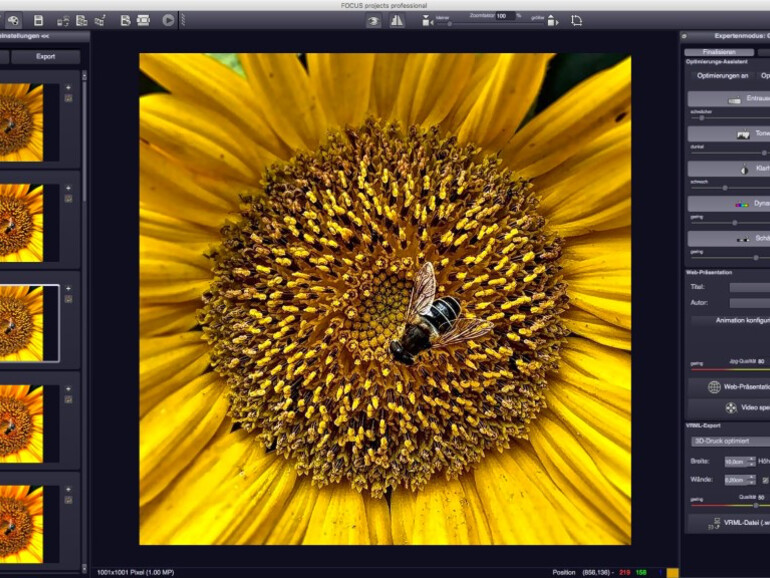Click the Expertenmodus panel collapse icon
Viewport: 770px width, 578px height.
click(684, 36)
